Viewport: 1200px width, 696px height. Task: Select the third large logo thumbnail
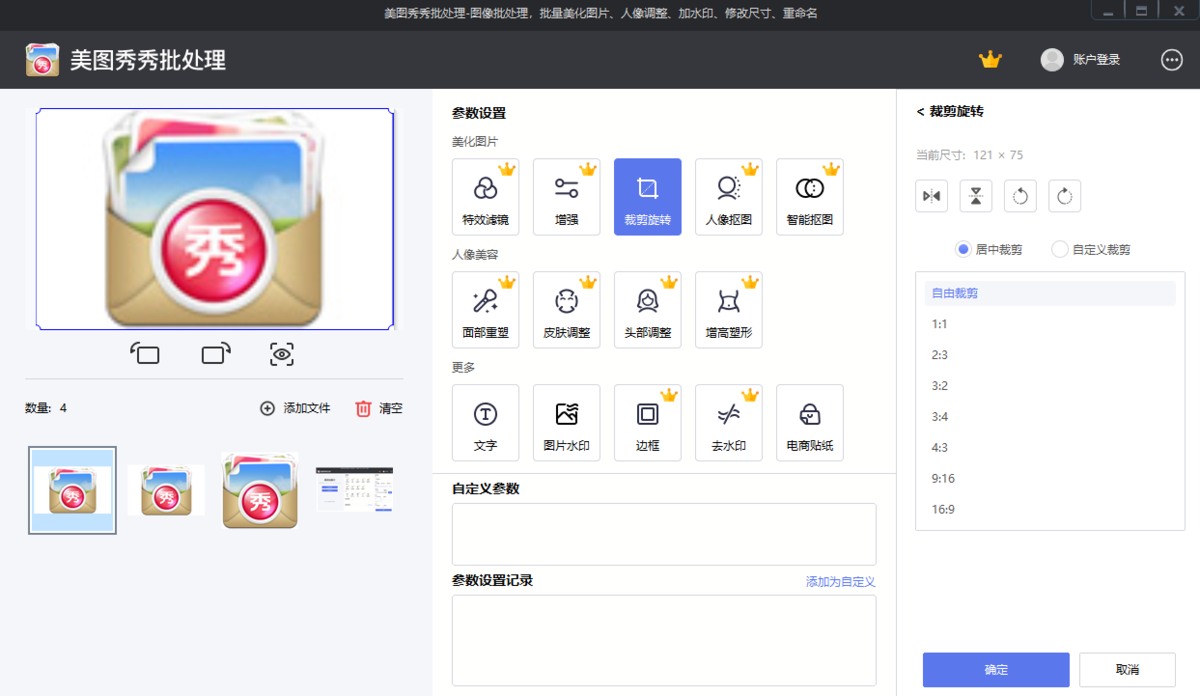click(x=260, y=490)
